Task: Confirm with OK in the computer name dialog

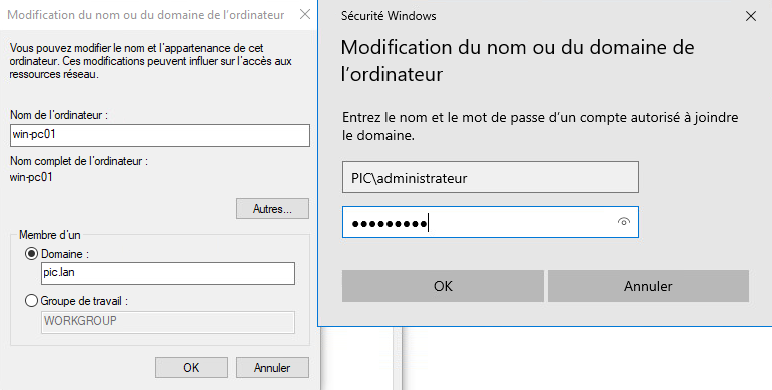Action: (191, 367)
